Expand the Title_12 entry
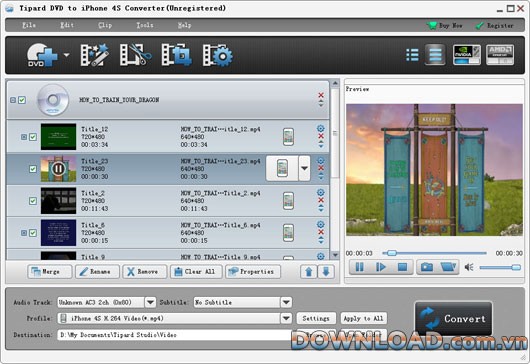Screen dimensions: 530x364 click(24, 137)
